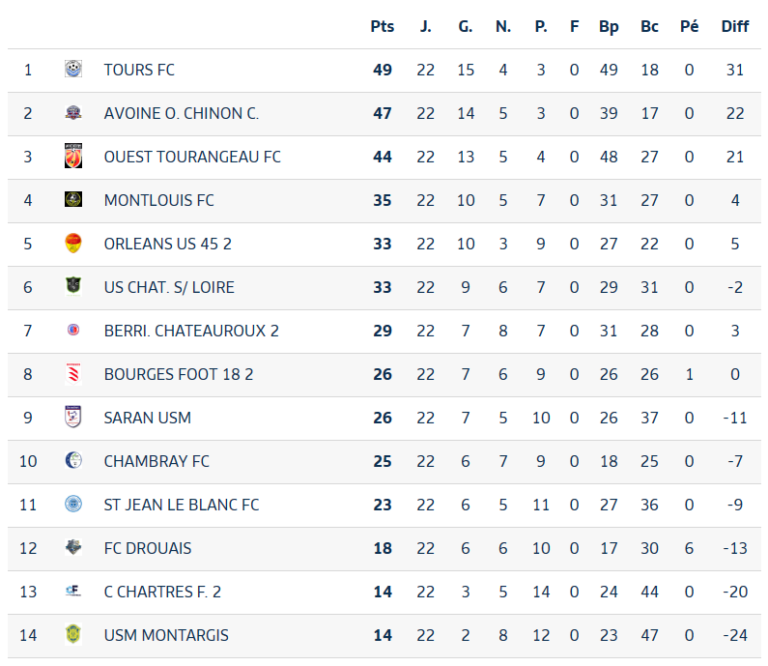Select the Ouest Tourangeau FC crest icon
768x666 pixels.
click(x=73, y=156)
